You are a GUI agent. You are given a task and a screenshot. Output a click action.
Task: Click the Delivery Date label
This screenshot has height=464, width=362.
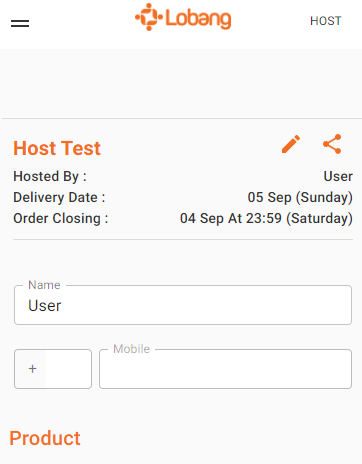pos(59,197)
